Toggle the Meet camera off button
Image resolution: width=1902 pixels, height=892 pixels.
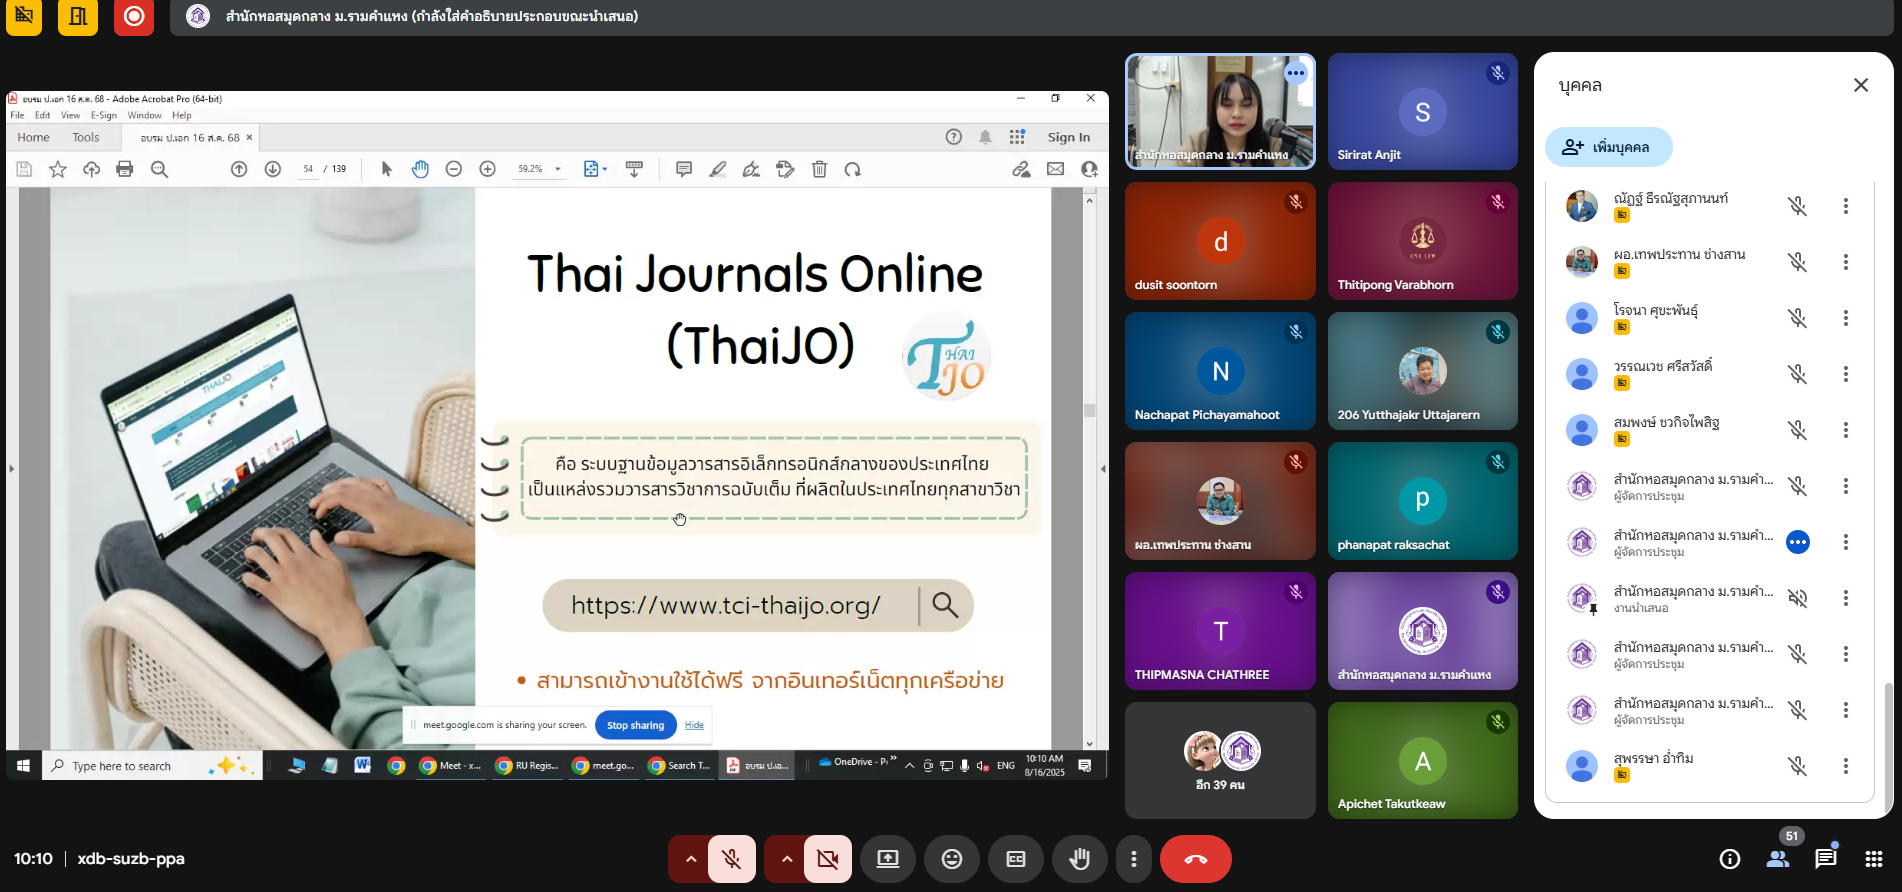(828, 859)
